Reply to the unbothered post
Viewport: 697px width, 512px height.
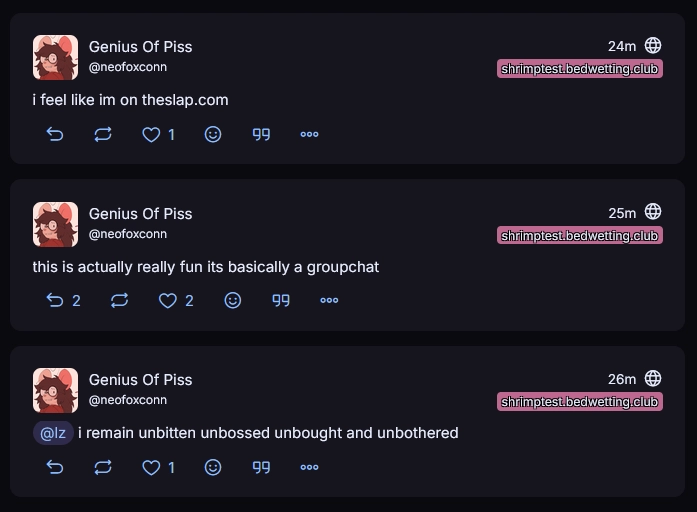coord(55,467)
